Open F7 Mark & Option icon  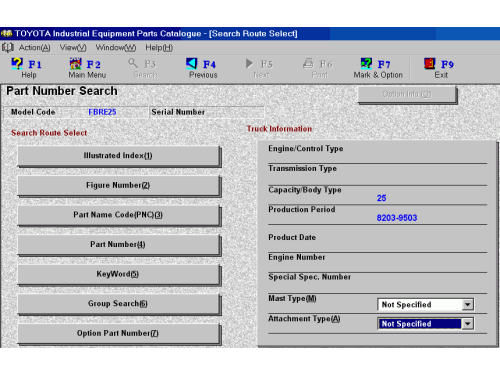(366, 63)
